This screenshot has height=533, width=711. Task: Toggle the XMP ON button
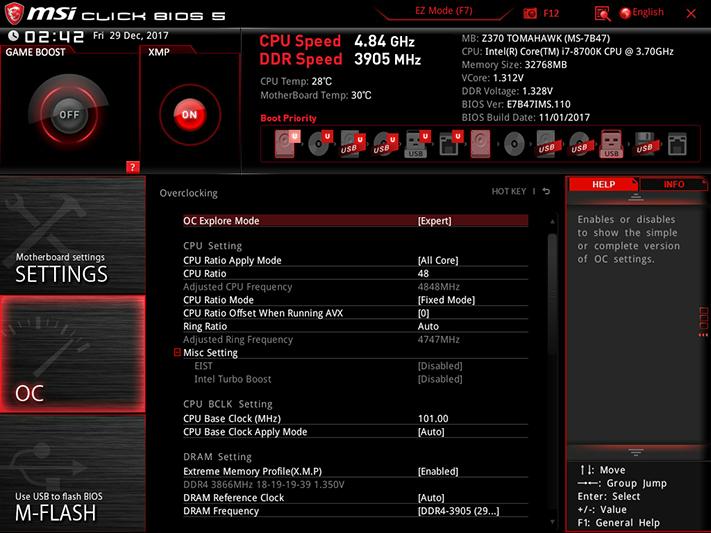[190, 114]
